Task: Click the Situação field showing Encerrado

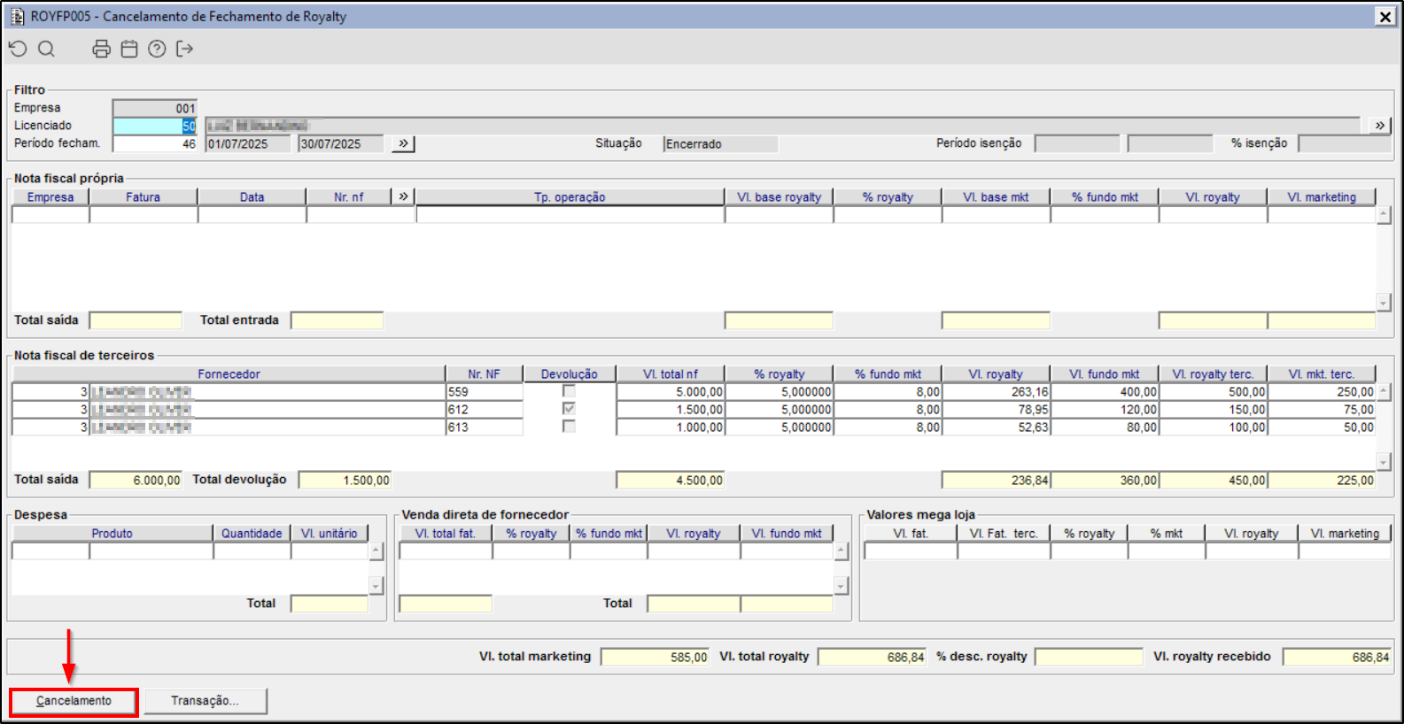Action: click(720, 143)
